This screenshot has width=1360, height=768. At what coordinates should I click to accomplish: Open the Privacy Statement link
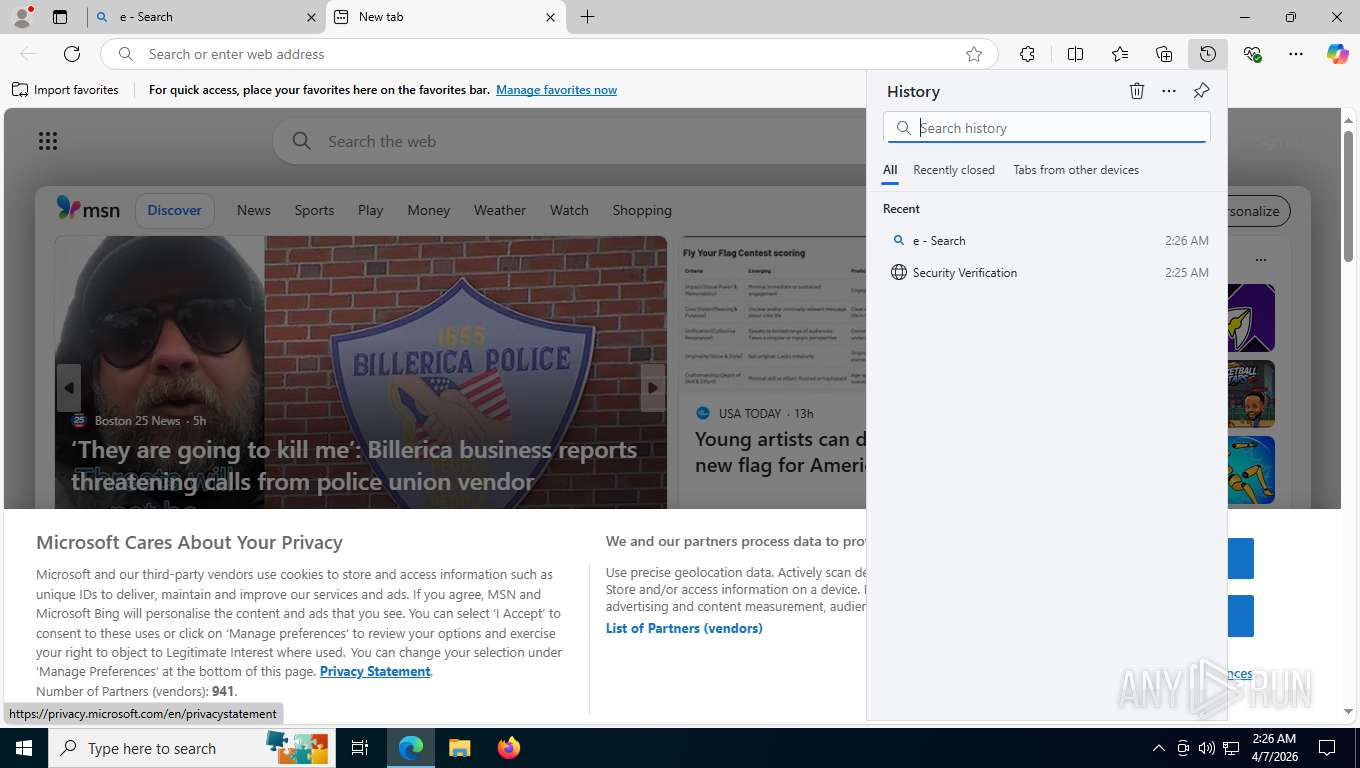pos(375,671)
